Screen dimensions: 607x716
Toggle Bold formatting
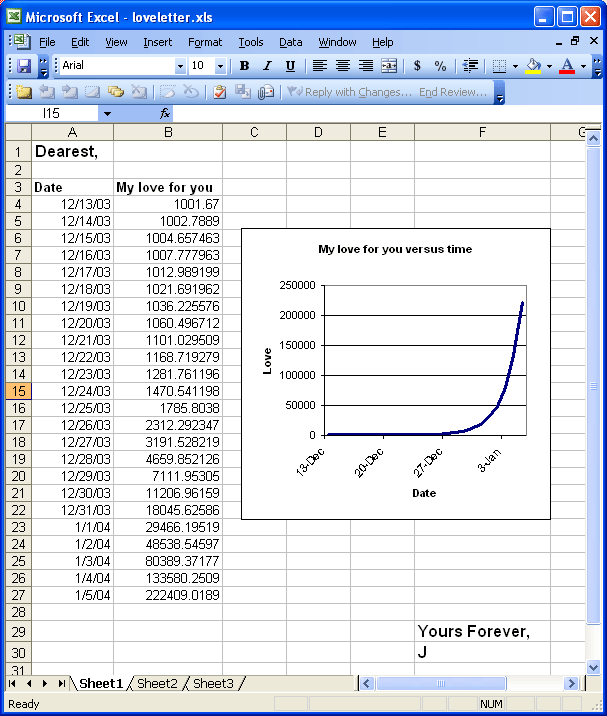[x=245, y=66]
